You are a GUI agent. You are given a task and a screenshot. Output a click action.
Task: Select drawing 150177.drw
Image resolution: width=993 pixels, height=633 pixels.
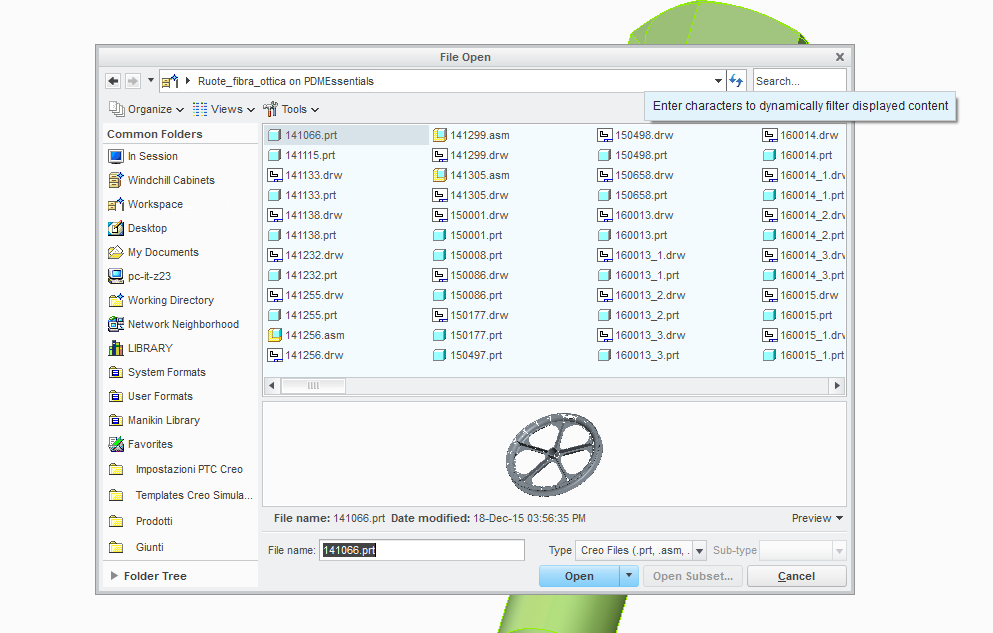[x=471, y=315]
